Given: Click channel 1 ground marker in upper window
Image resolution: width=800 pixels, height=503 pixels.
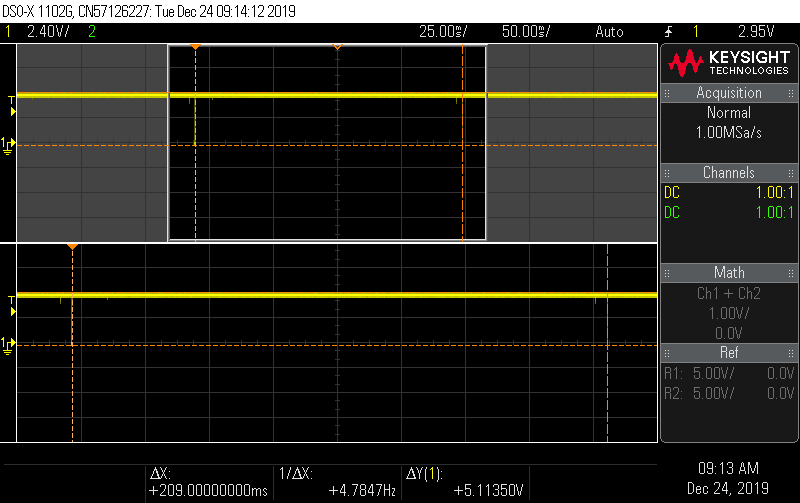Looking at the screenshot, I should click(8, 145).
